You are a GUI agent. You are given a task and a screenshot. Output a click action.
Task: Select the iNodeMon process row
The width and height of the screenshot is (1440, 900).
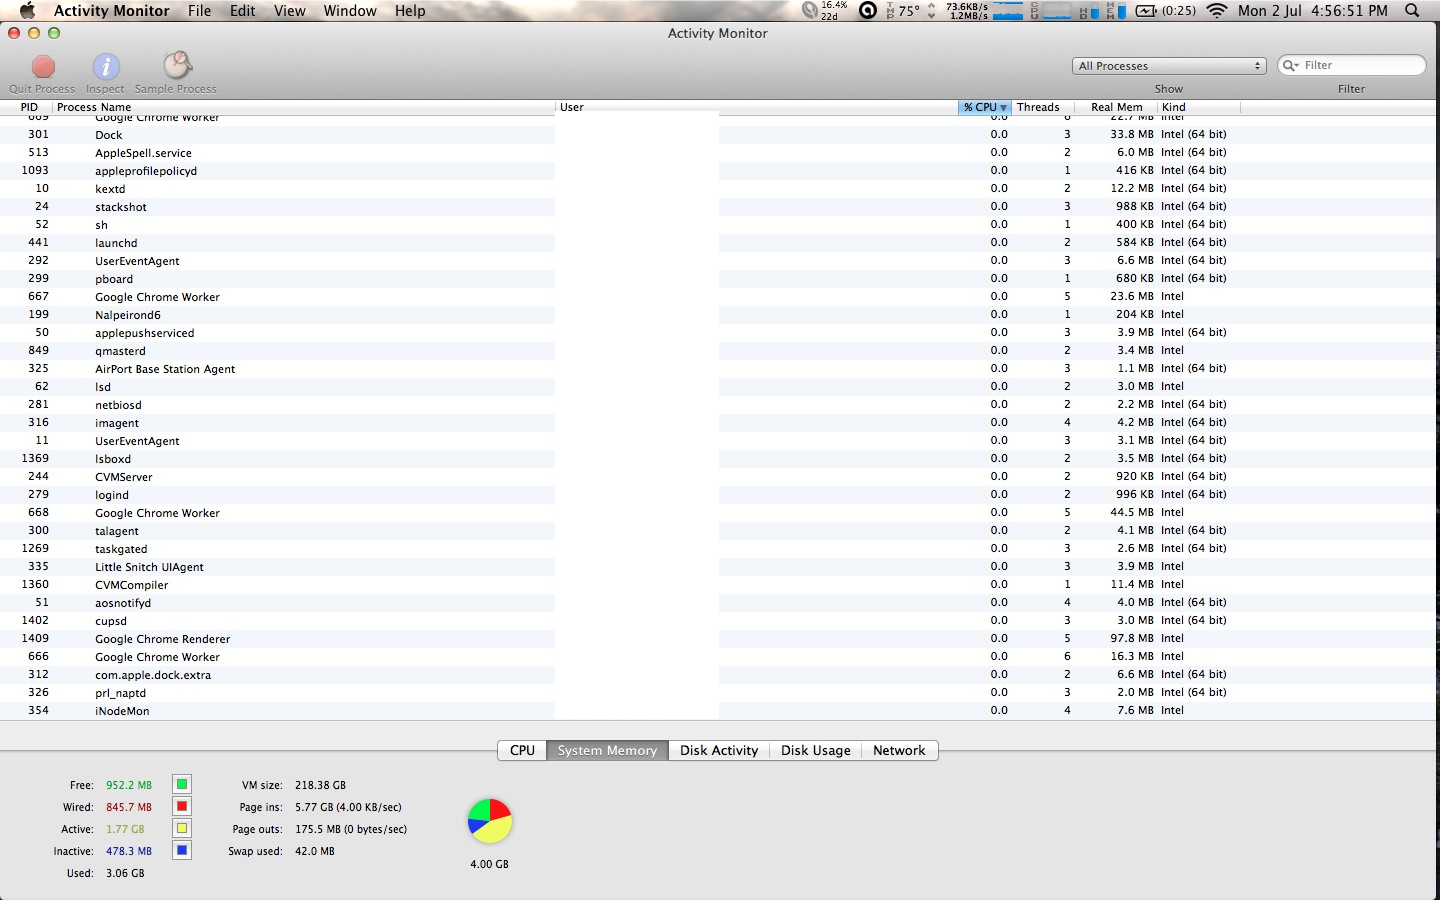coord(720,710)
